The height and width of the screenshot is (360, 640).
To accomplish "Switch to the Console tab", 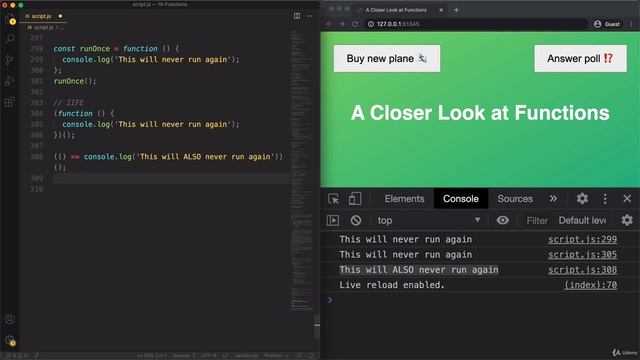I will tap(460, 199).
